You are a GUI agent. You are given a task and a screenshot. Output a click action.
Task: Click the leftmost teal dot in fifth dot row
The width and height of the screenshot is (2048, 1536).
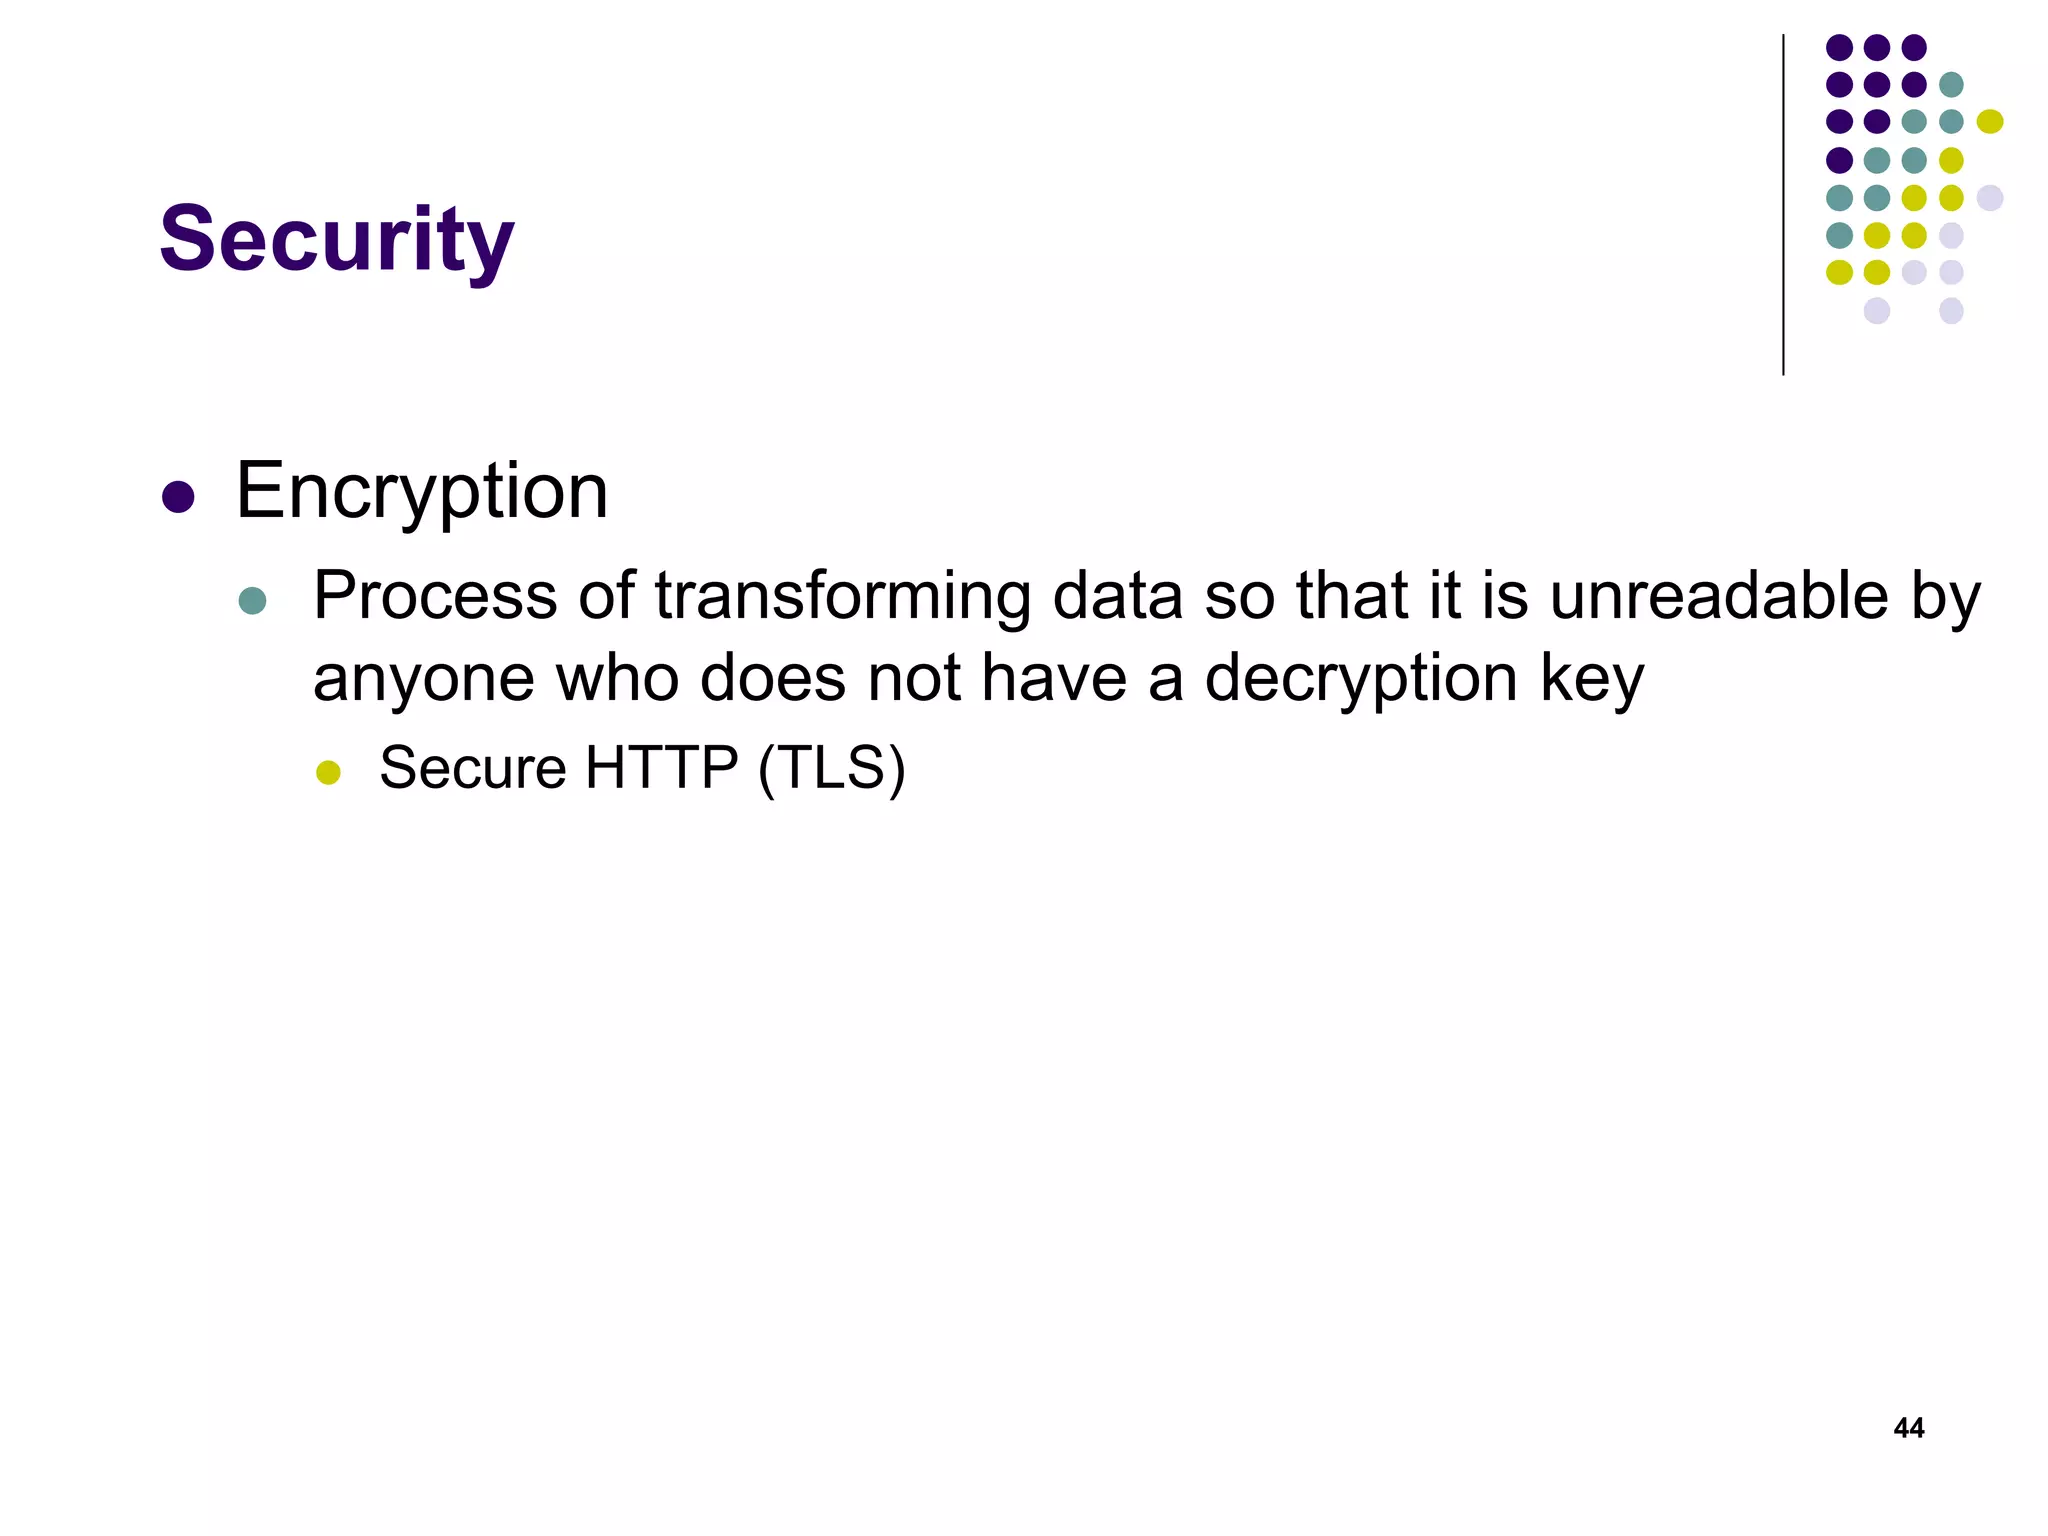(x=1840, y=198)
